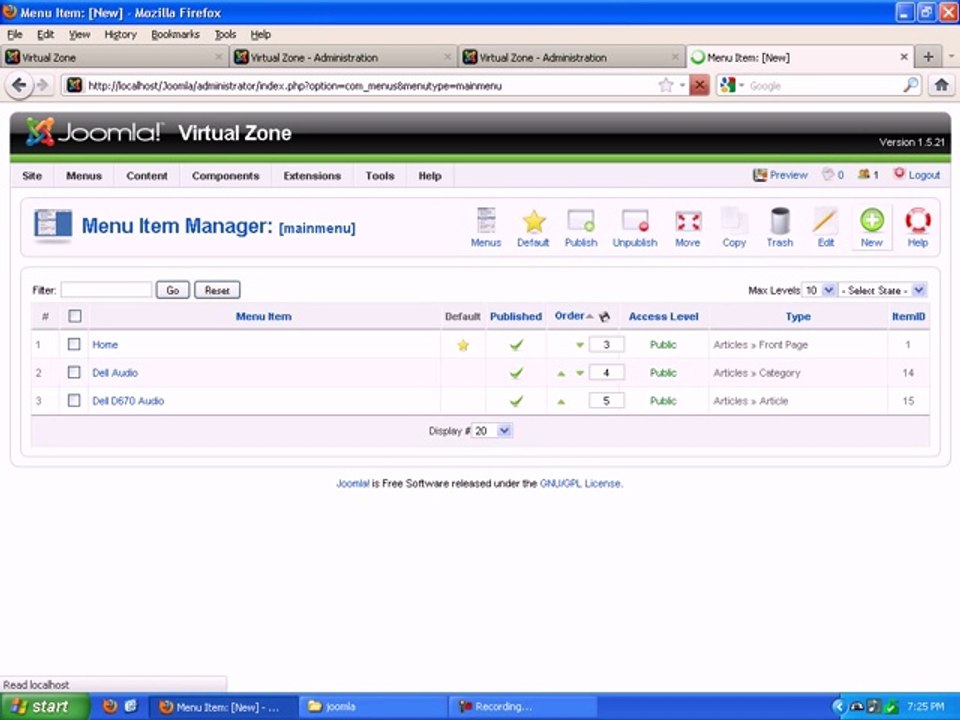
Task: Open the Select State dropdown
Action: (882, 290)
